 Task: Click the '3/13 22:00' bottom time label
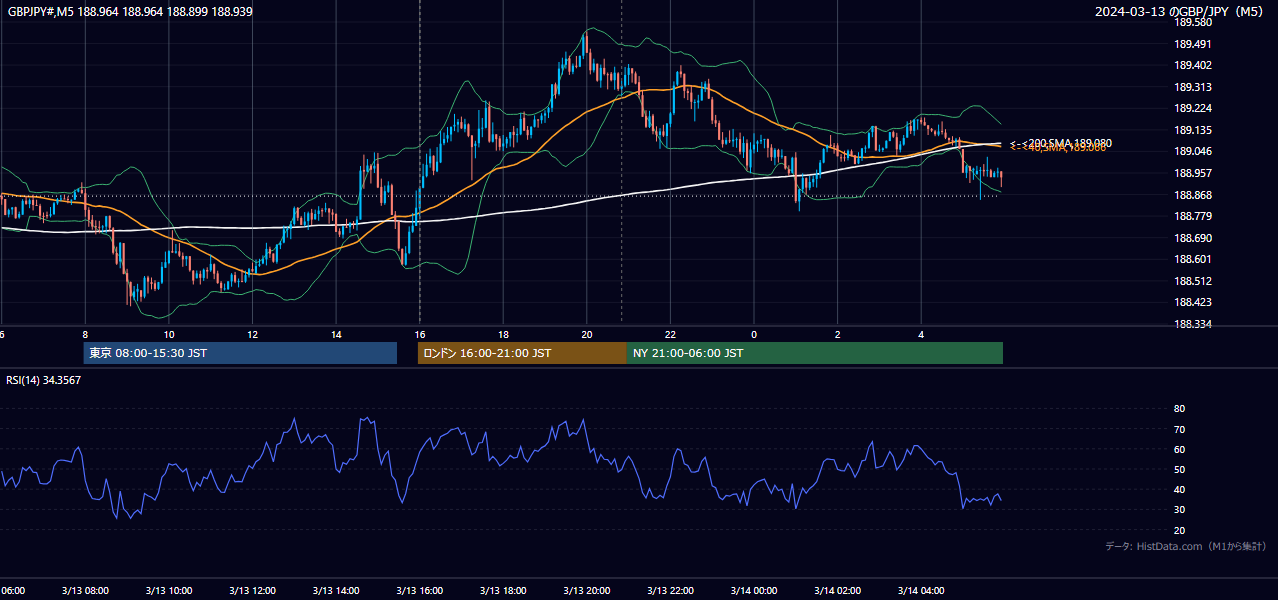pos(671,591)
